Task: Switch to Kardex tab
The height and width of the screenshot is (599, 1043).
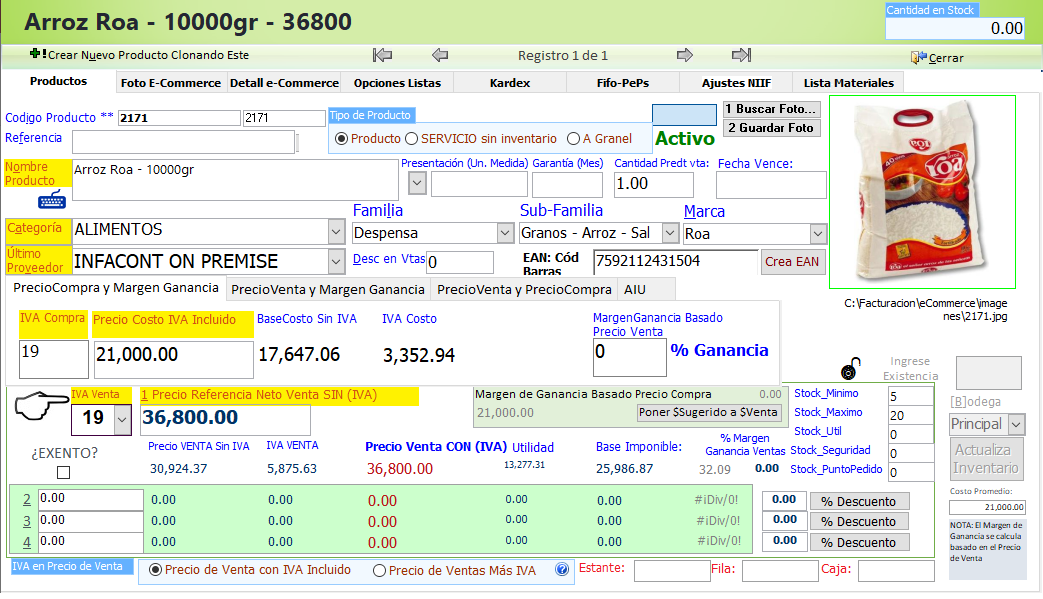Action: click(x=510, y=83)
